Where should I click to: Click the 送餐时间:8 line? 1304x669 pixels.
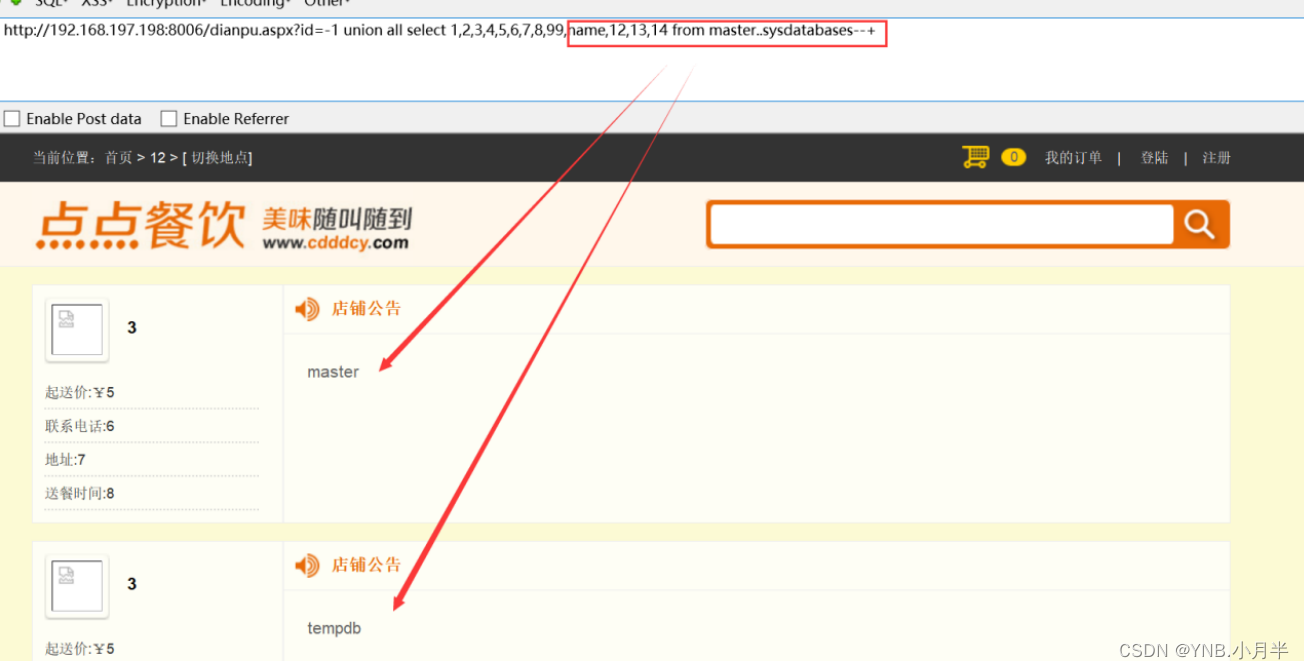(80, 493)
